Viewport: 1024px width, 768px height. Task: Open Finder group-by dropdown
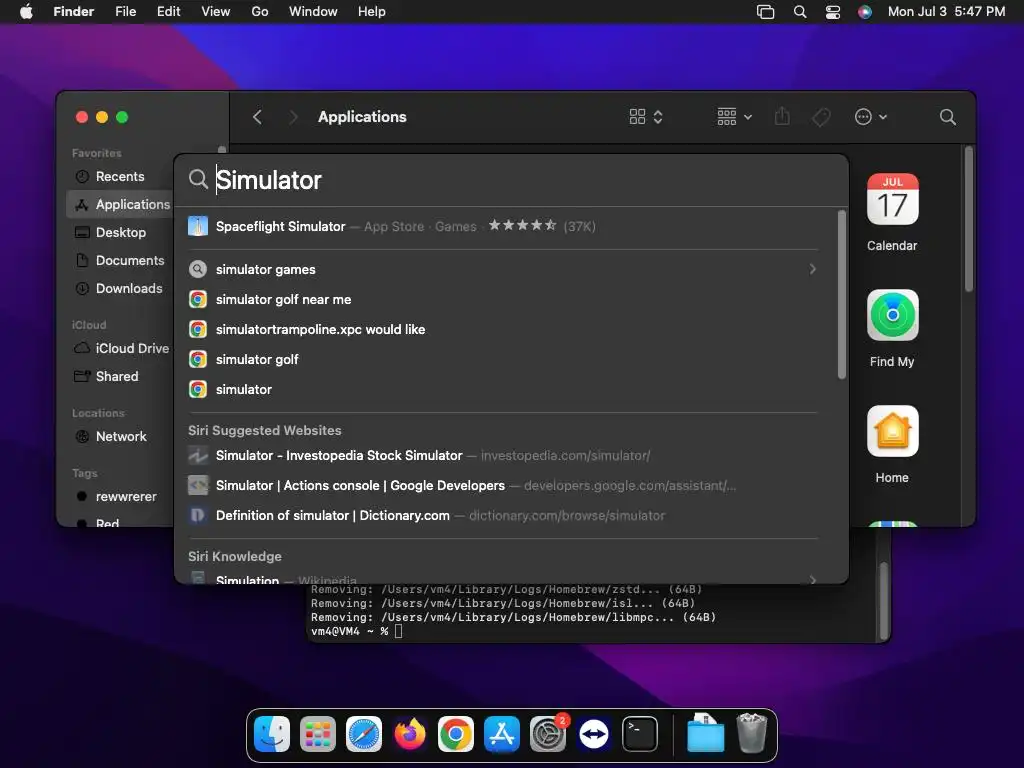click(x=735, y=117)
